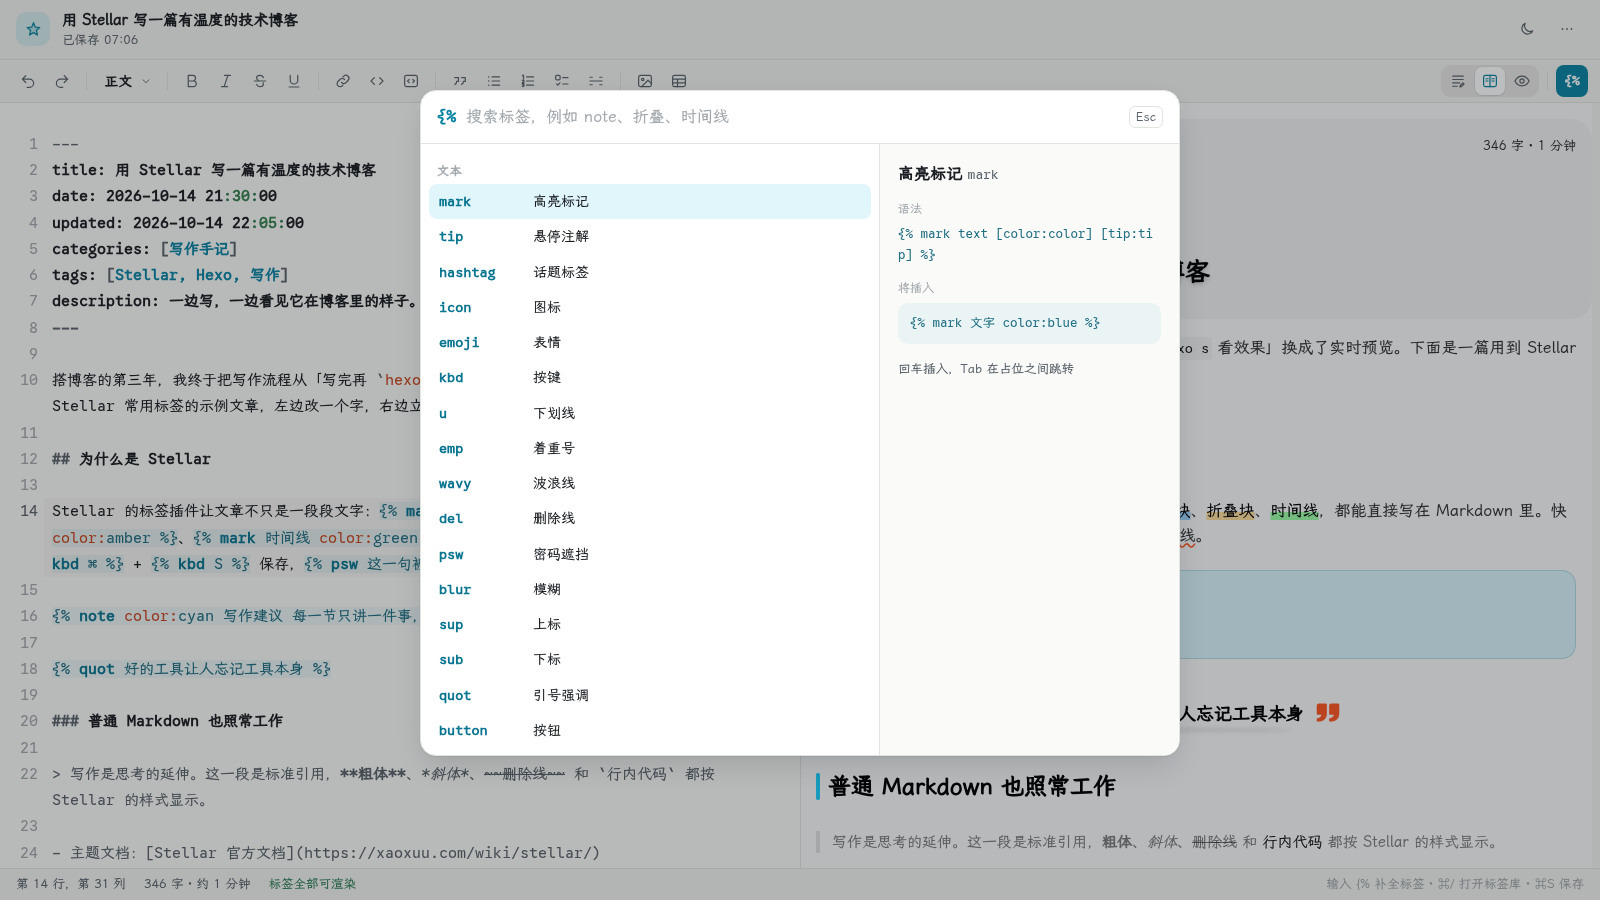This screenshot has width=1600, height=900.
Task: Choose the kbd 按键 tag
Action: pos(650,378)
